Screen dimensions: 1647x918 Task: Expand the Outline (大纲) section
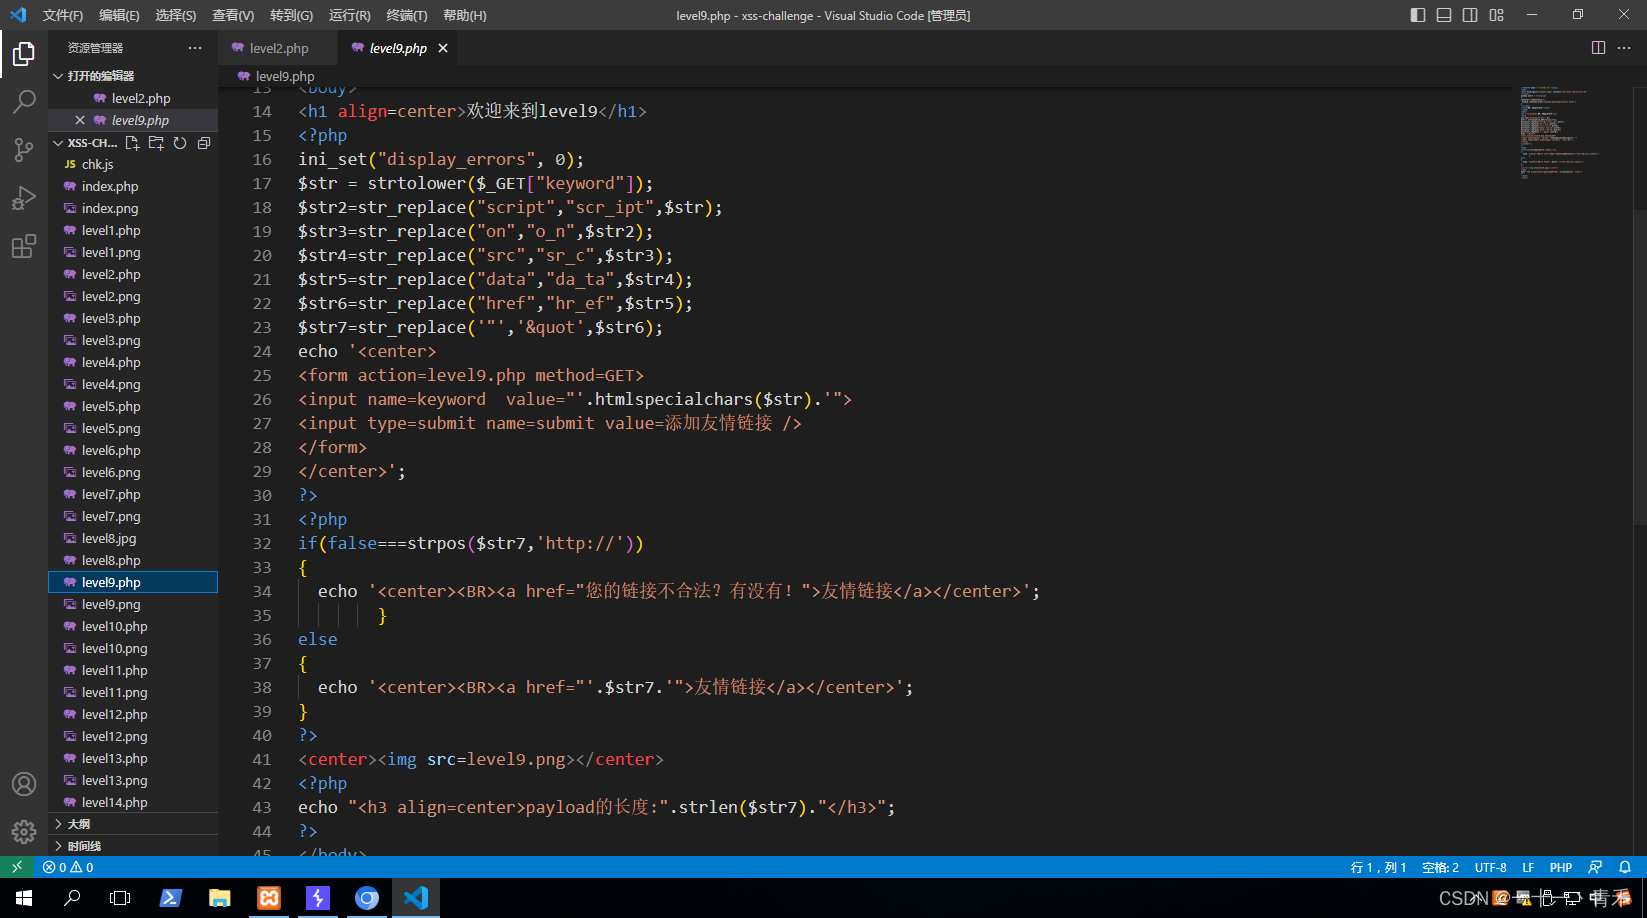(x=133, y=824)
